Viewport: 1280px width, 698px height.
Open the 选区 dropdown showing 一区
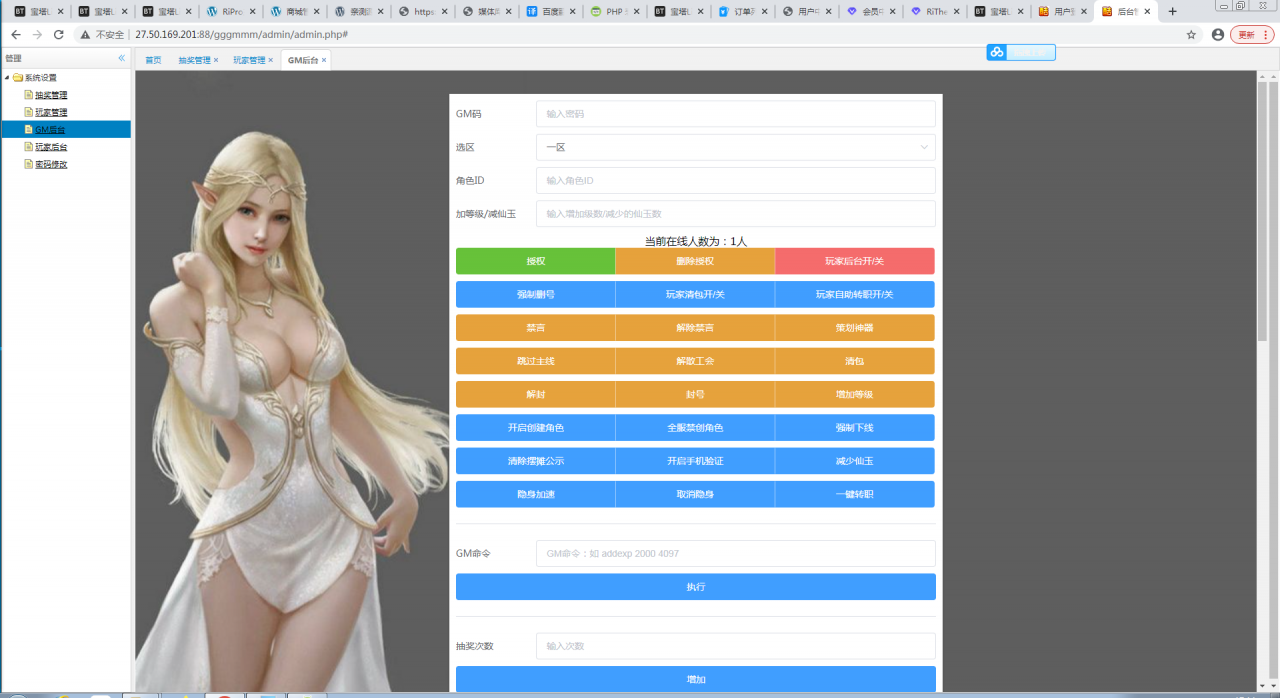(x=735, y=147)
